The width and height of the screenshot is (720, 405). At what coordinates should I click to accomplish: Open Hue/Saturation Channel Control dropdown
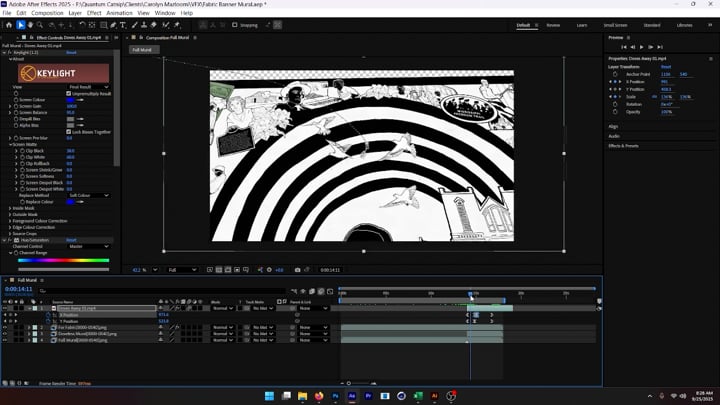tap(89, 247)
